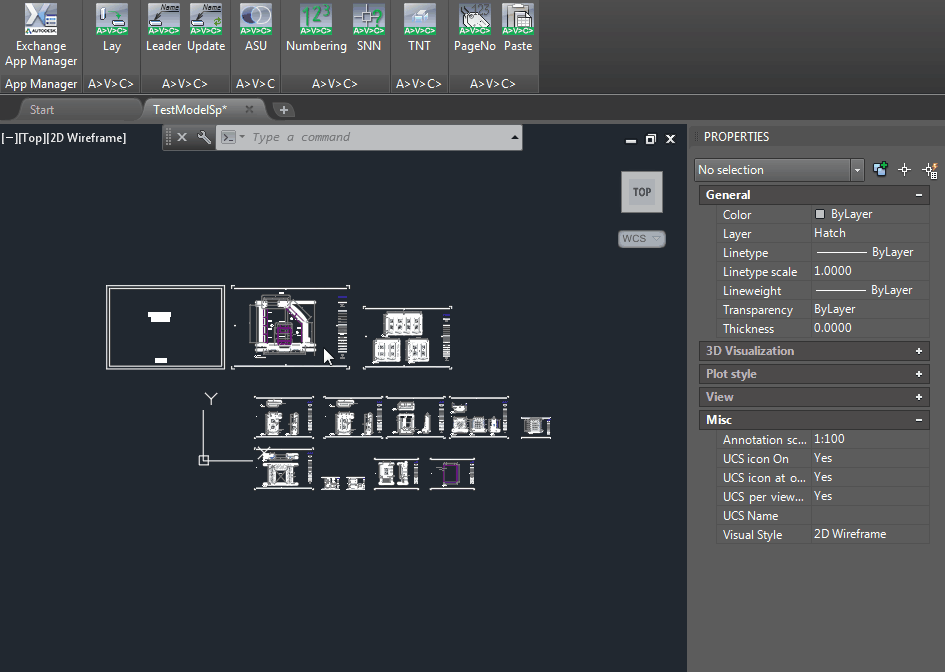Run the PageNo tool
945x672 pixels.
pos(475,28)
